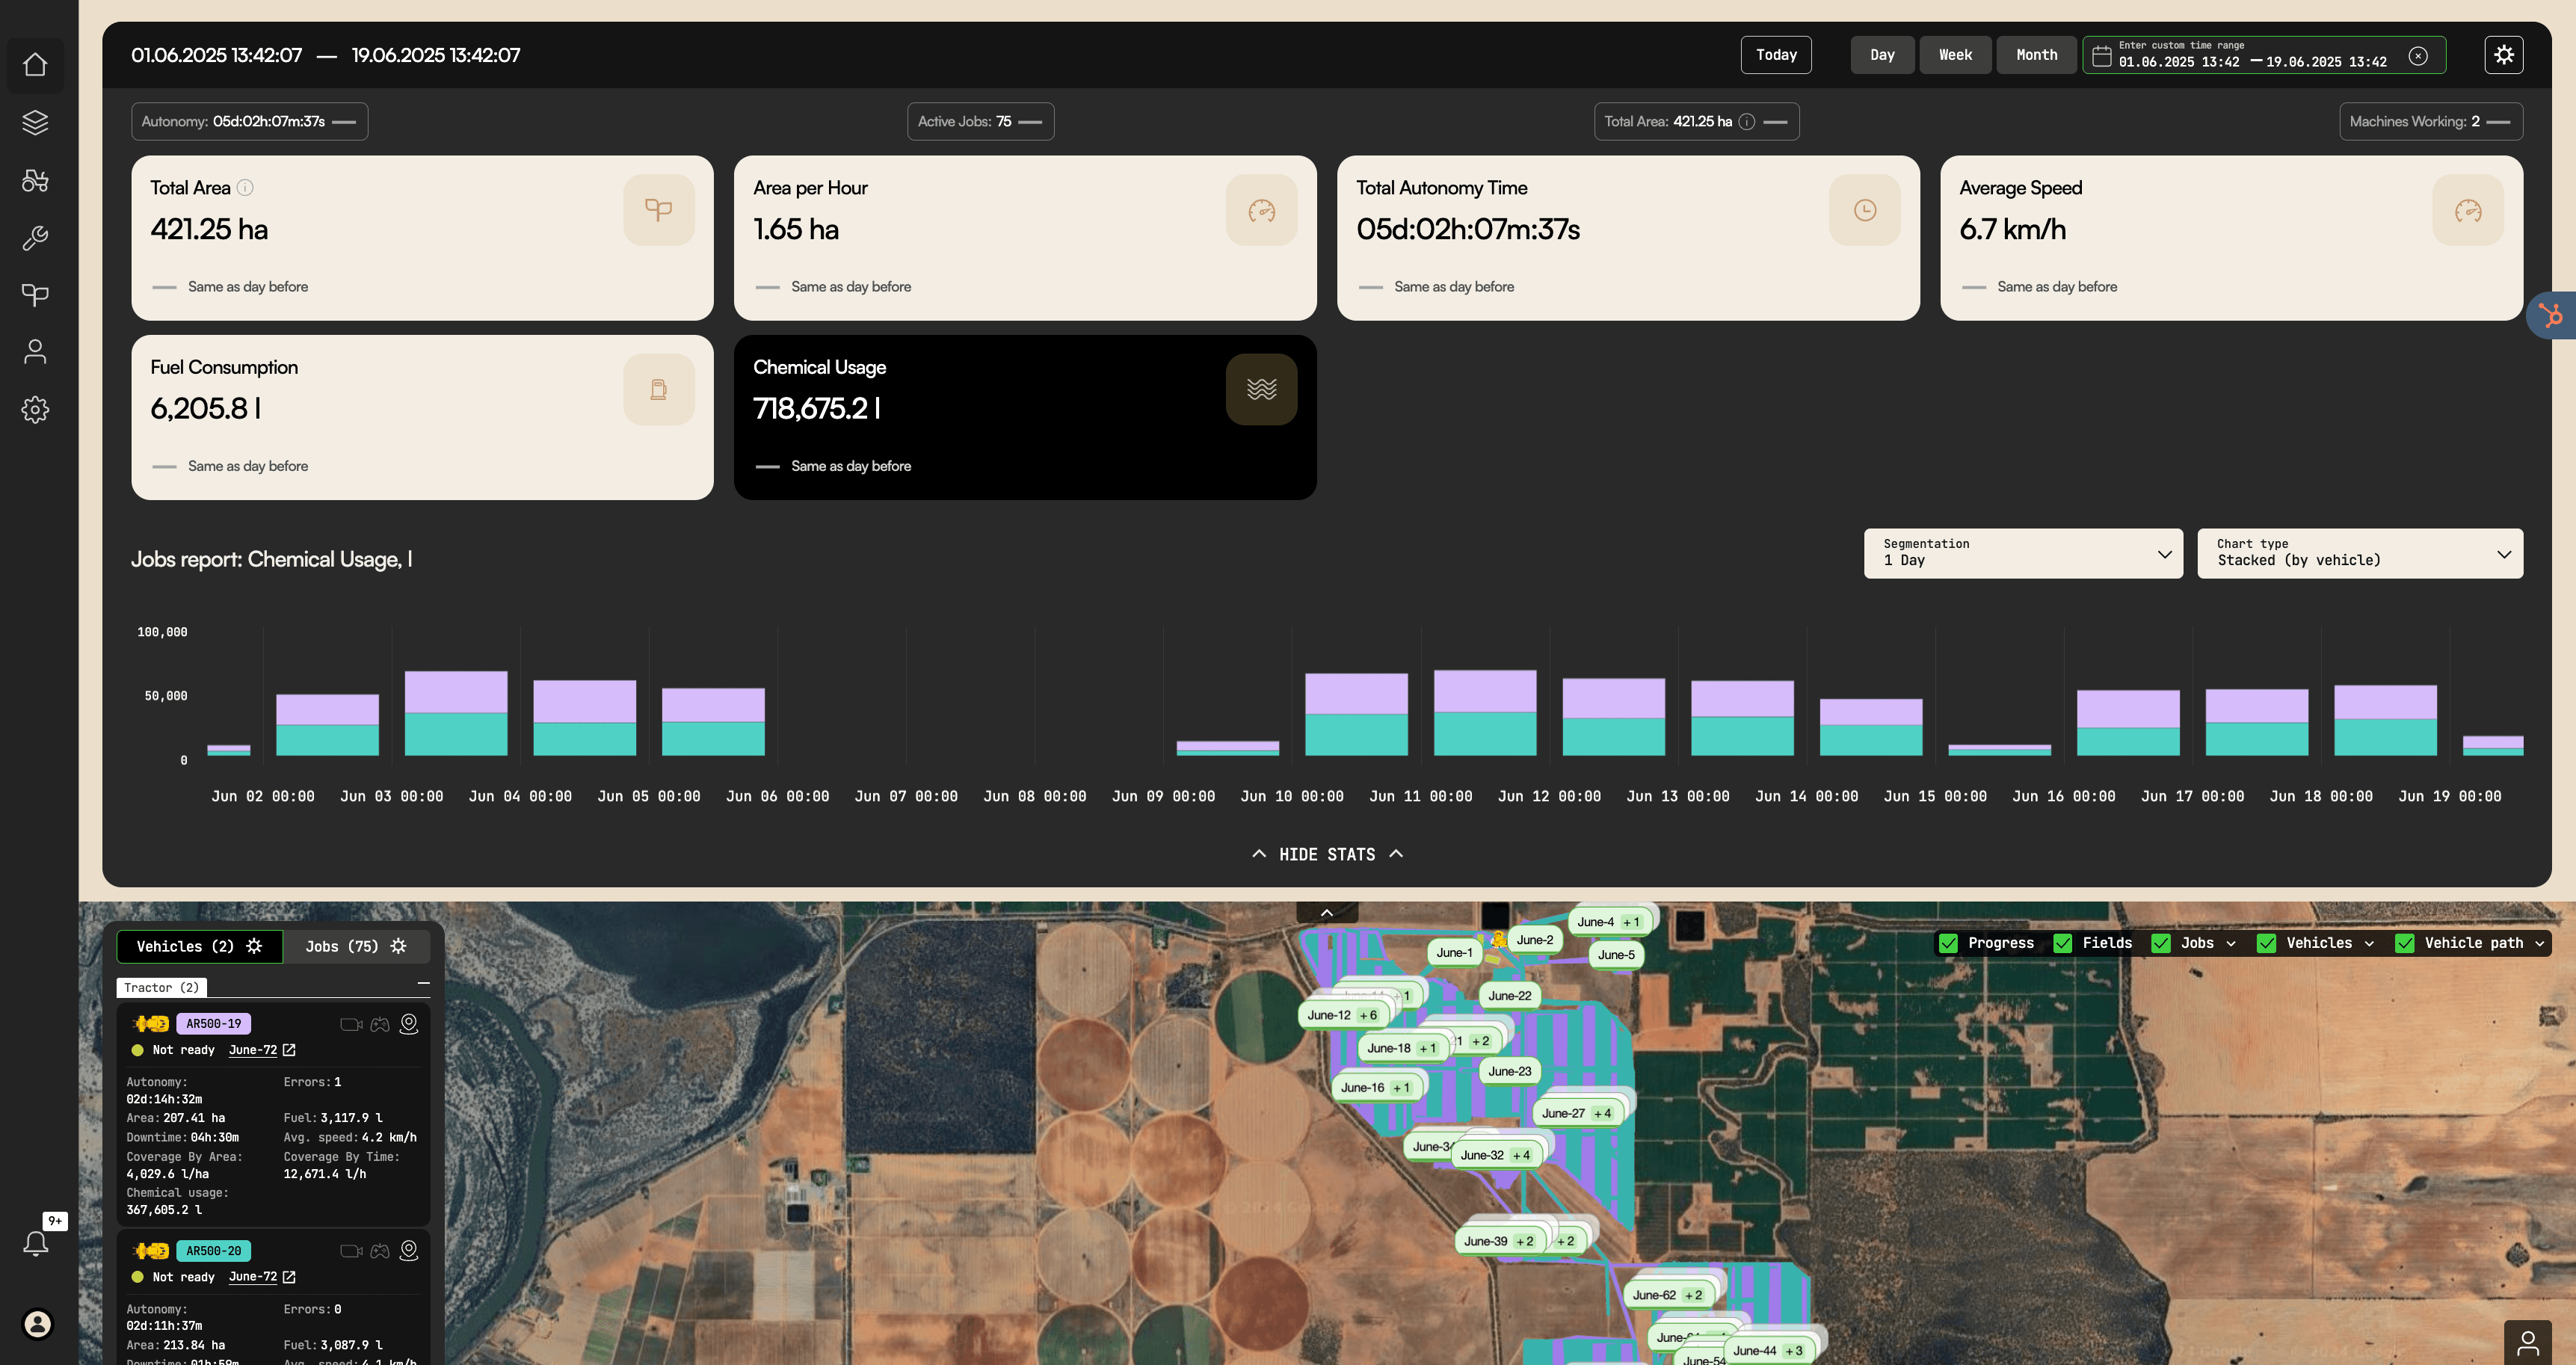Image resolution: width=2576 pixels, height=1365 pixels.
Task: Open the wrench maintenance section in sidebar
Action: [x=36, y=237]
